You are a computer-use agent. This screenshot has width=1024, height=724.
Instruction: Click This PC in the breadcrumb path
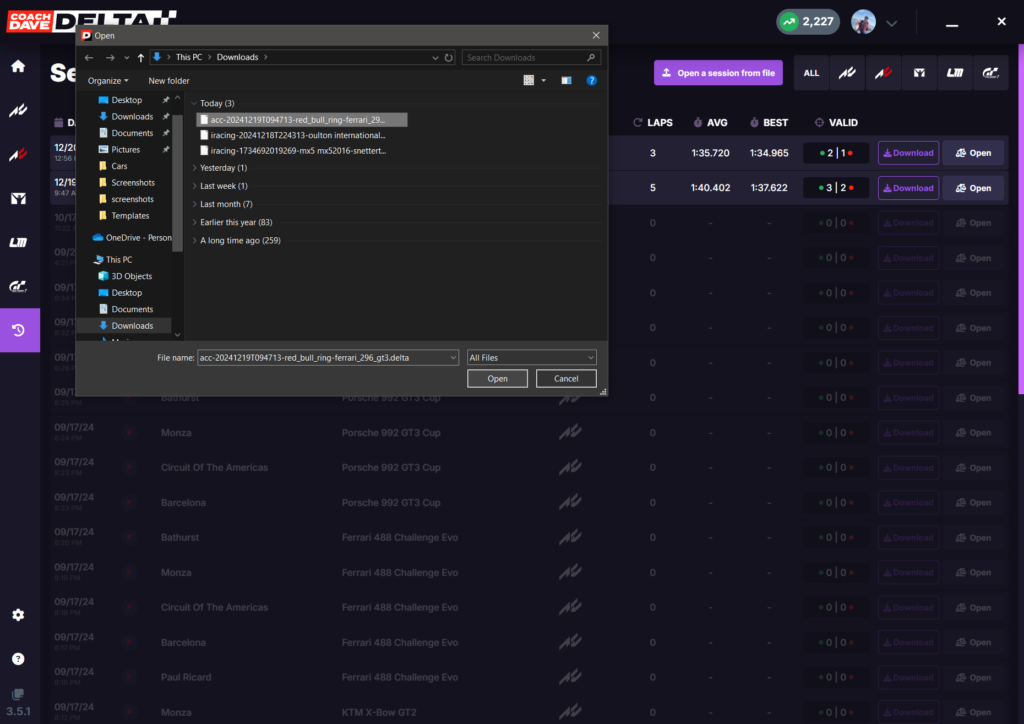pyautogui.click(x=189, y=57)
